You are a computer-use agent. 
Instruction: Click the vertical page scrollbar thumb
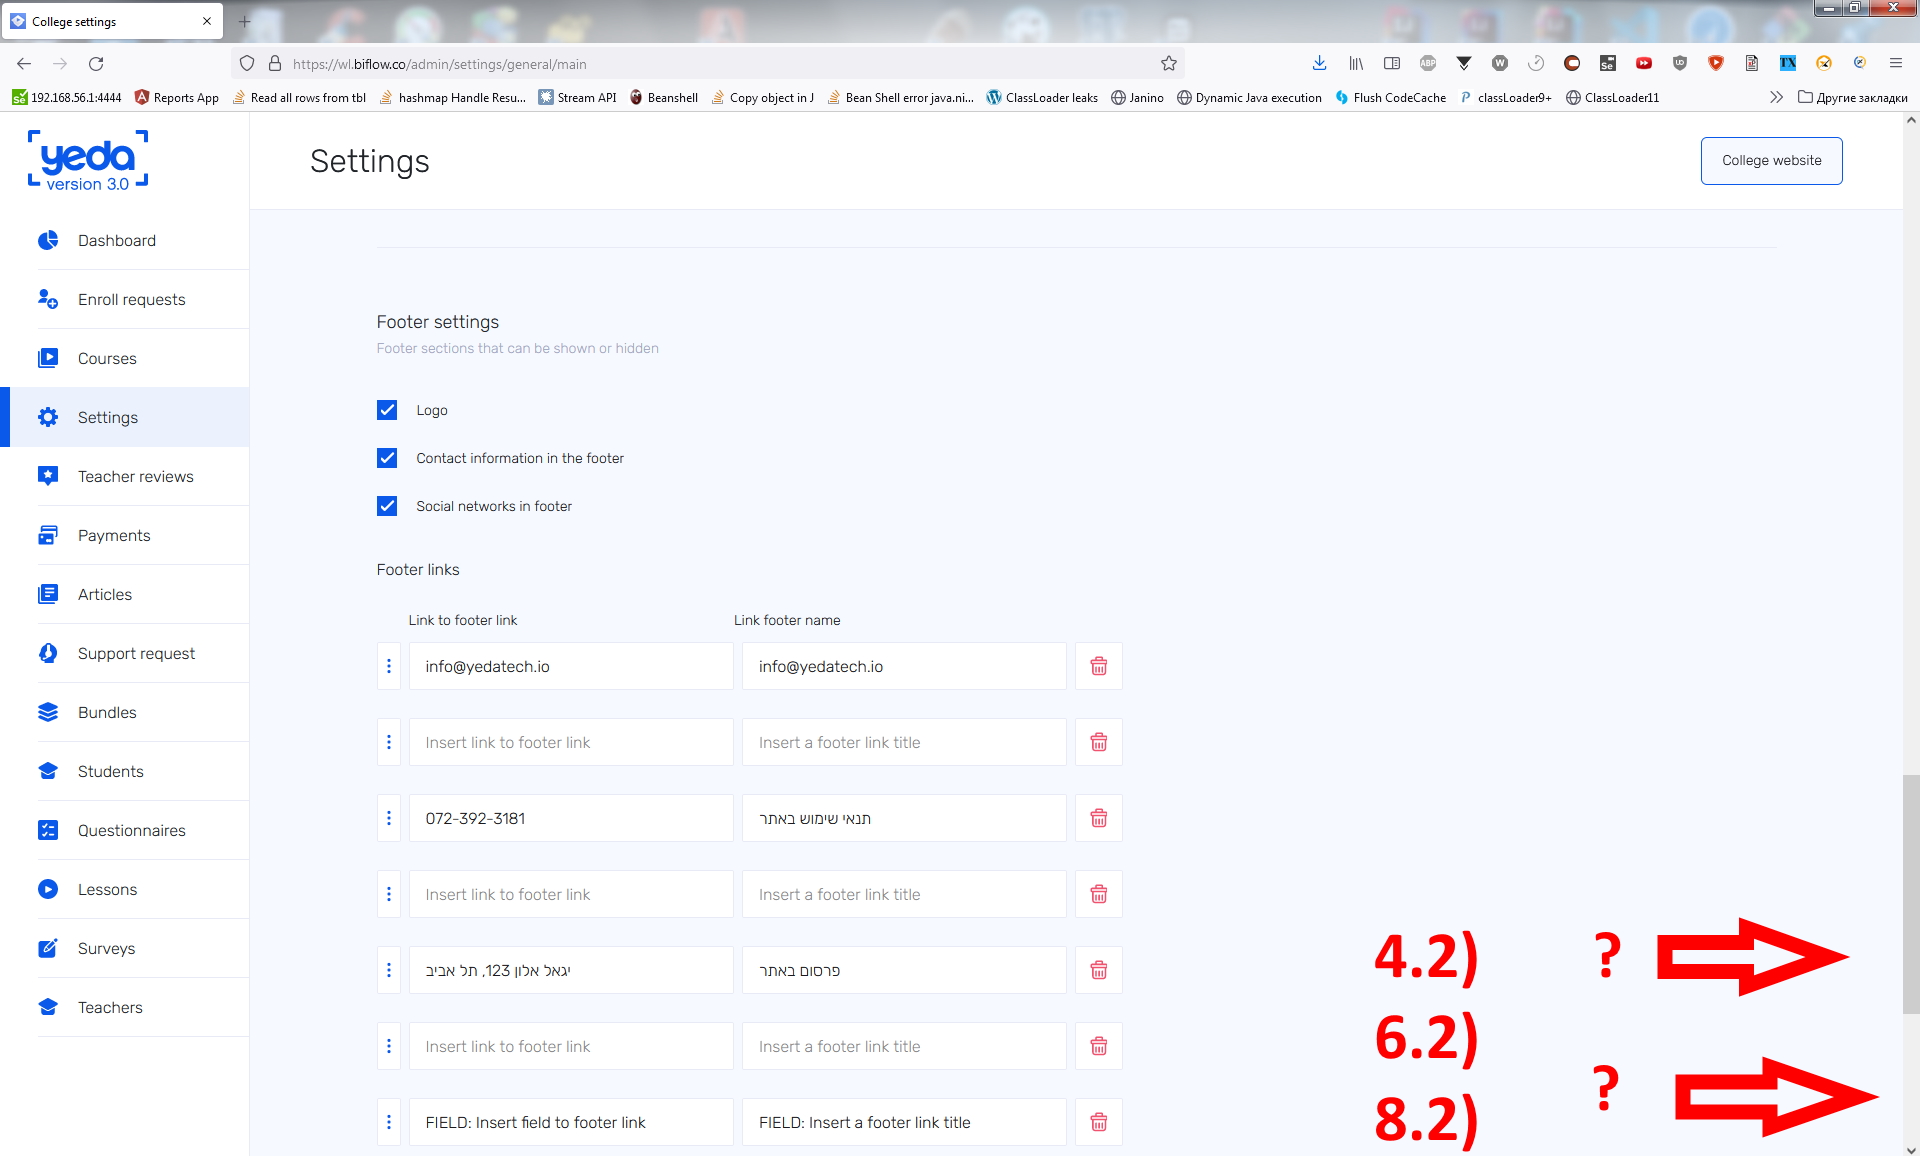click(x=1911, y=893)
